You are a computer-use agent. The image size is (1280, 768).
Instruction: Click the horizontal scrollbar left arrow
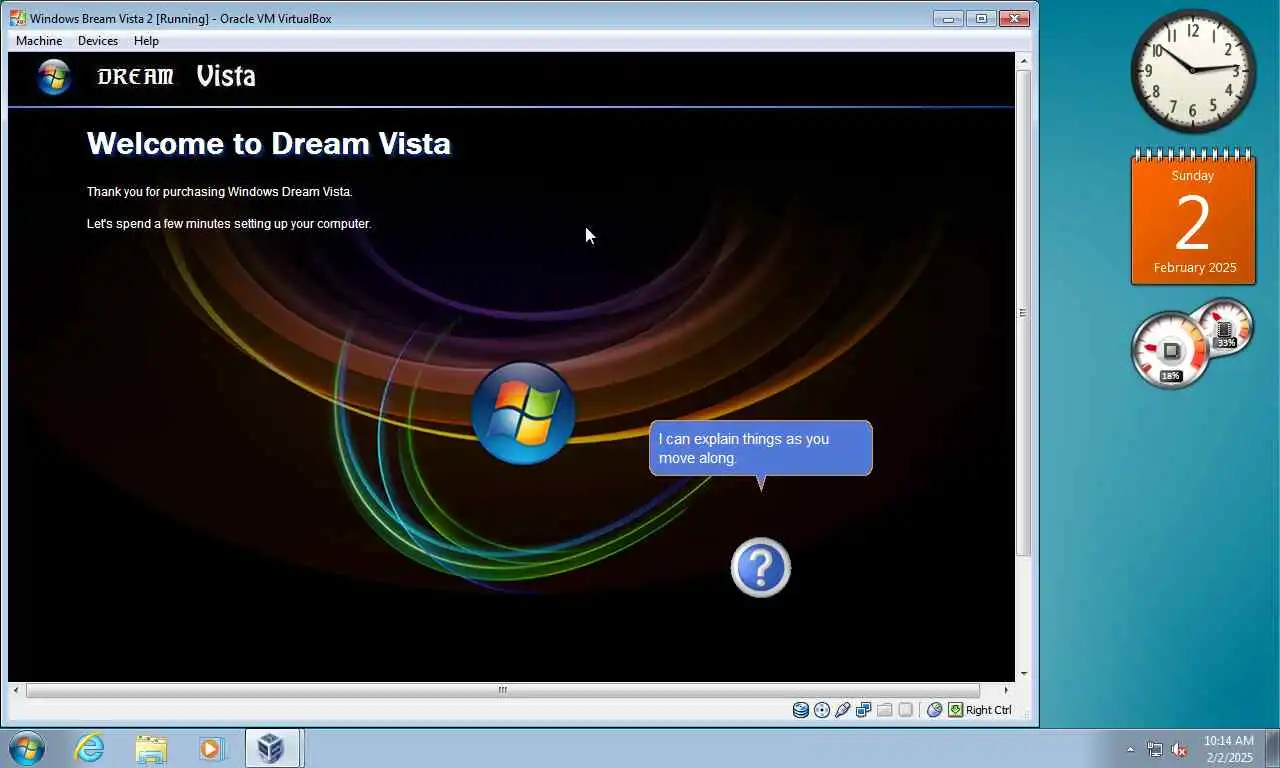pyautogui.click(x=16, y=690)
